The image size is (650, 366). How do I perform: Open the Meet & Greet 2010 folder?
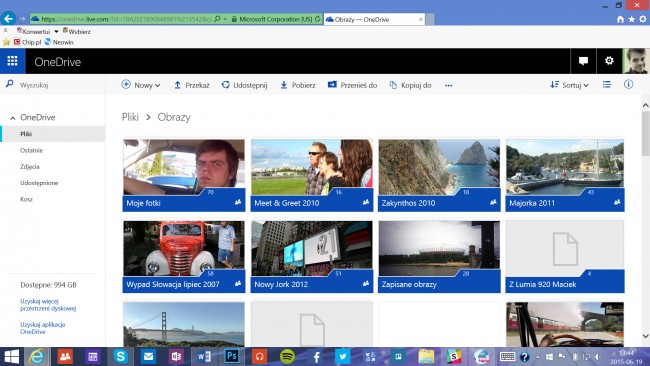(x=312, y=175)
